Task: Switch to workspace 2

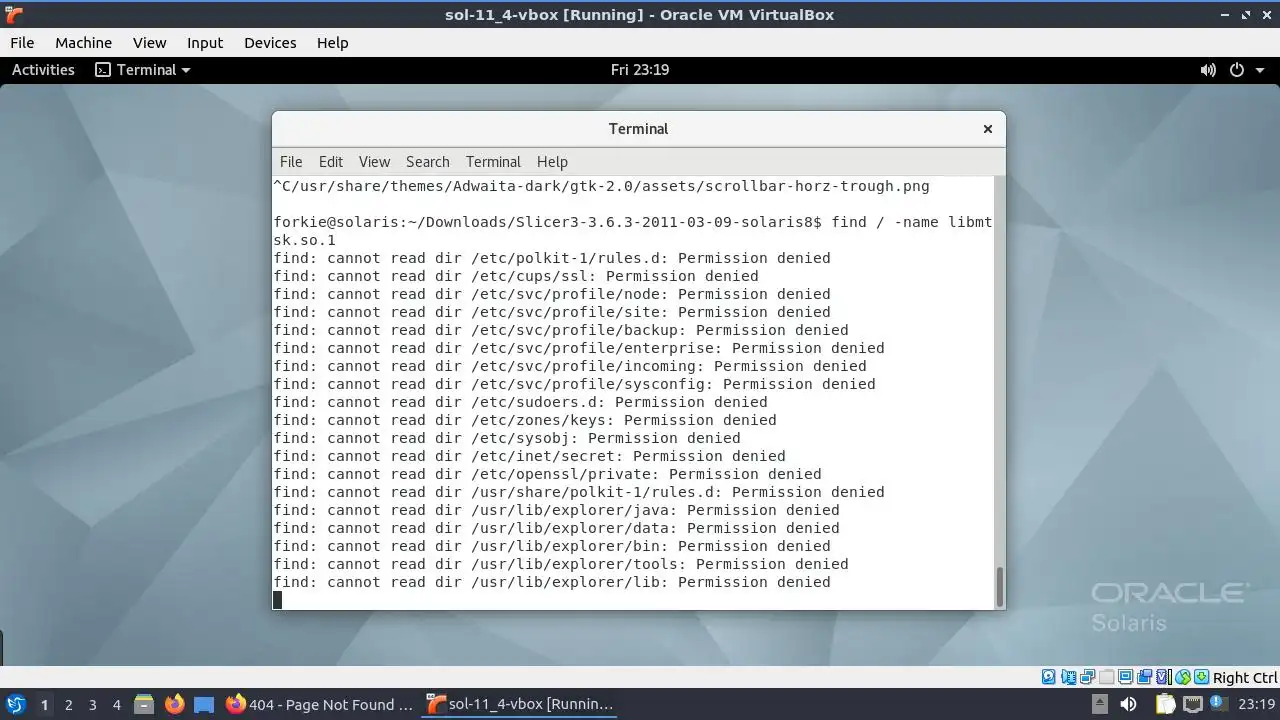Action: pyautogui.click(x=68, y=705)
